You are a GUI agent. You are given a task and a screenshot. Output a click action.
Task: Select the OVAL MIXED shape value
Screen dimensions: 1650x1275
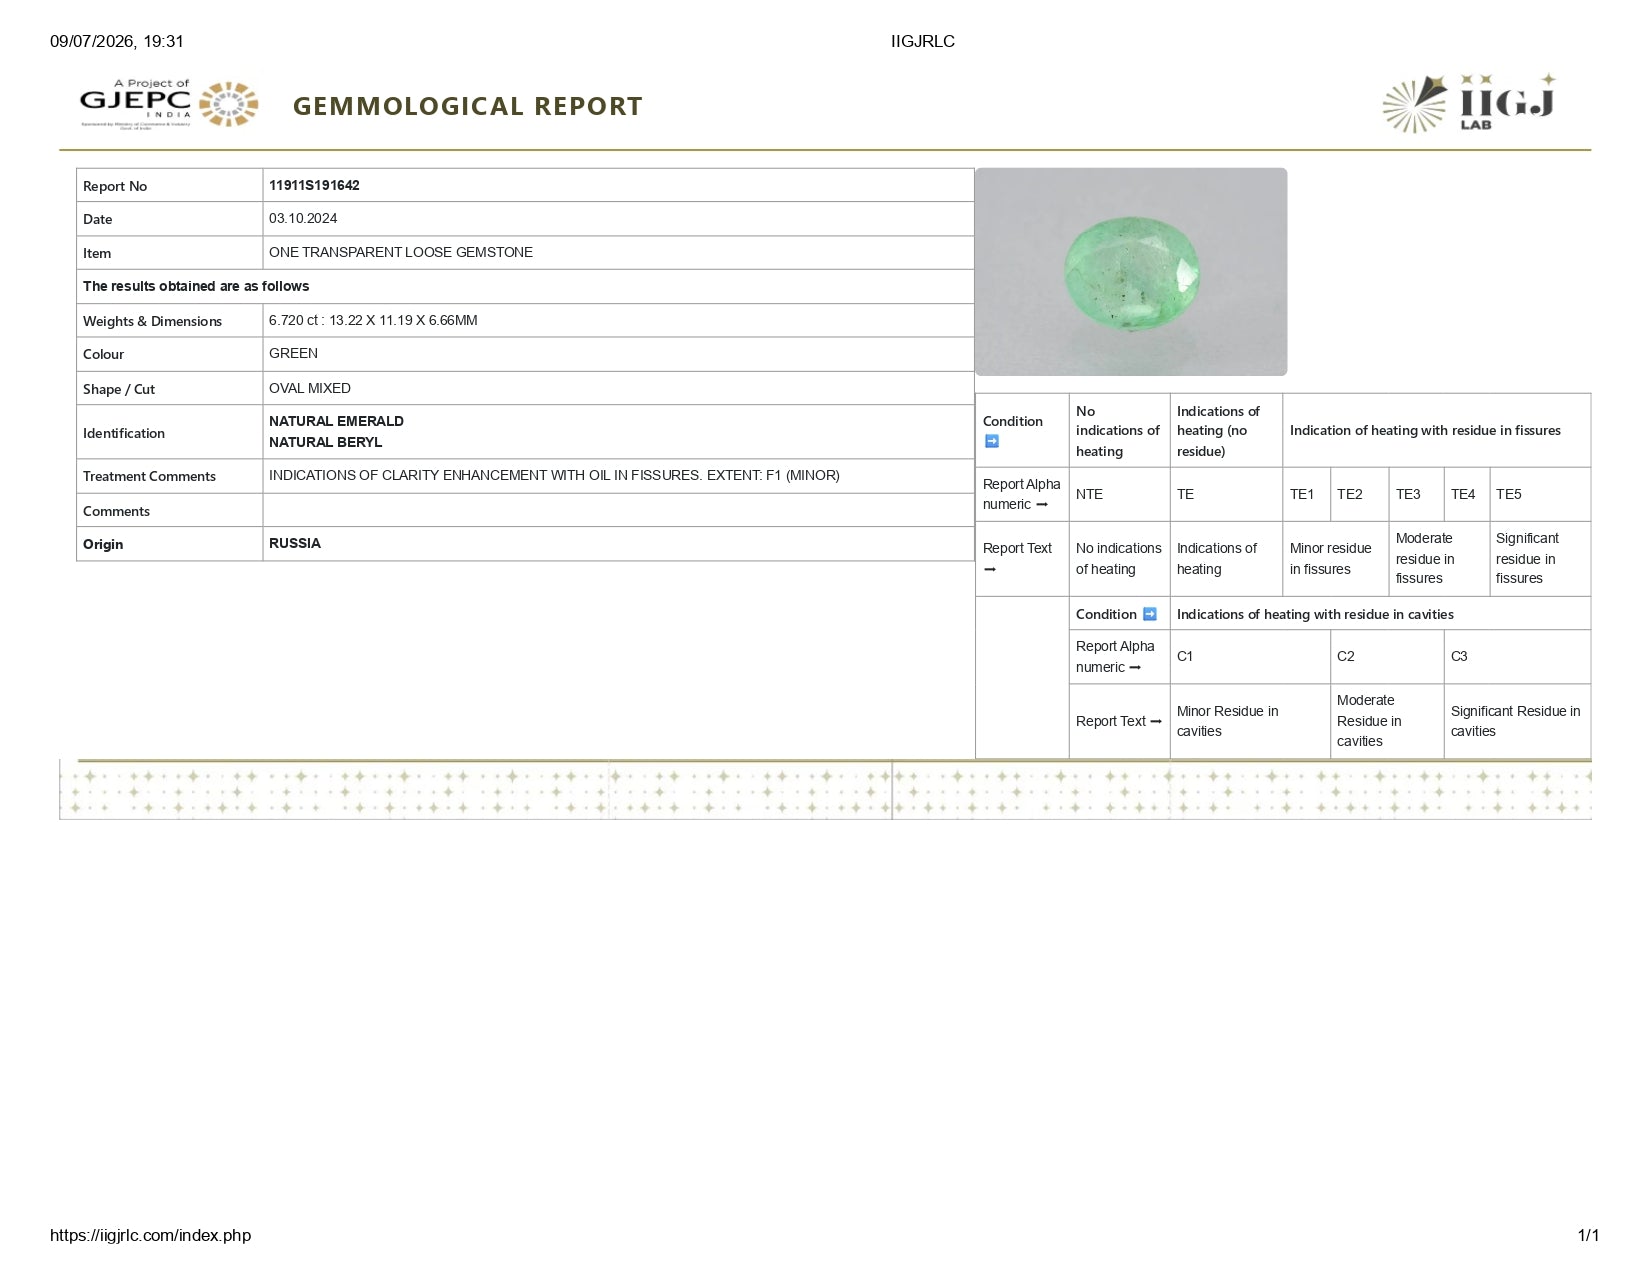[310, 388]
